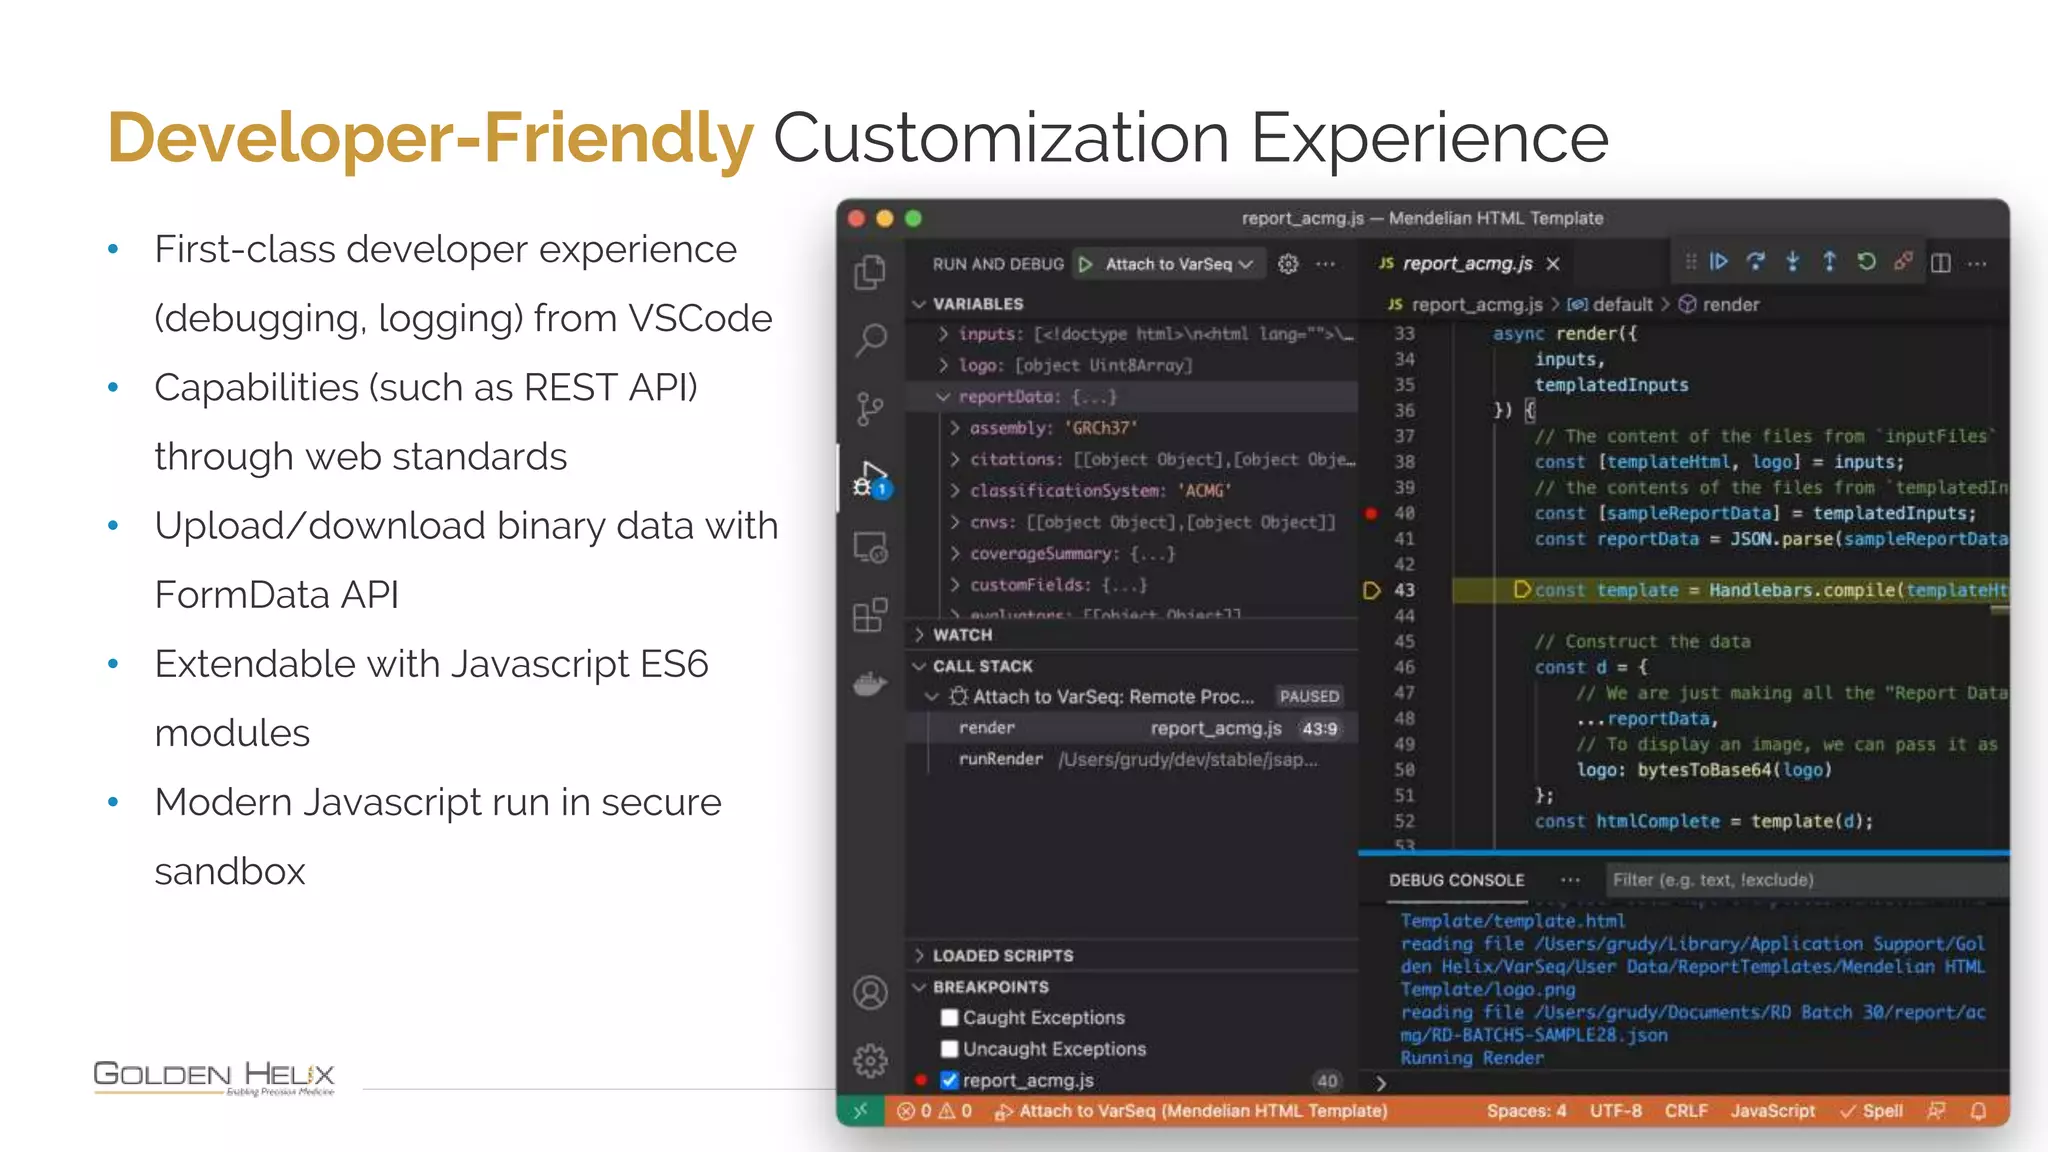Collapse the BREAKPOINTS section
This screenshot has width=2048, height=1152.
click(x=919, y=987)
